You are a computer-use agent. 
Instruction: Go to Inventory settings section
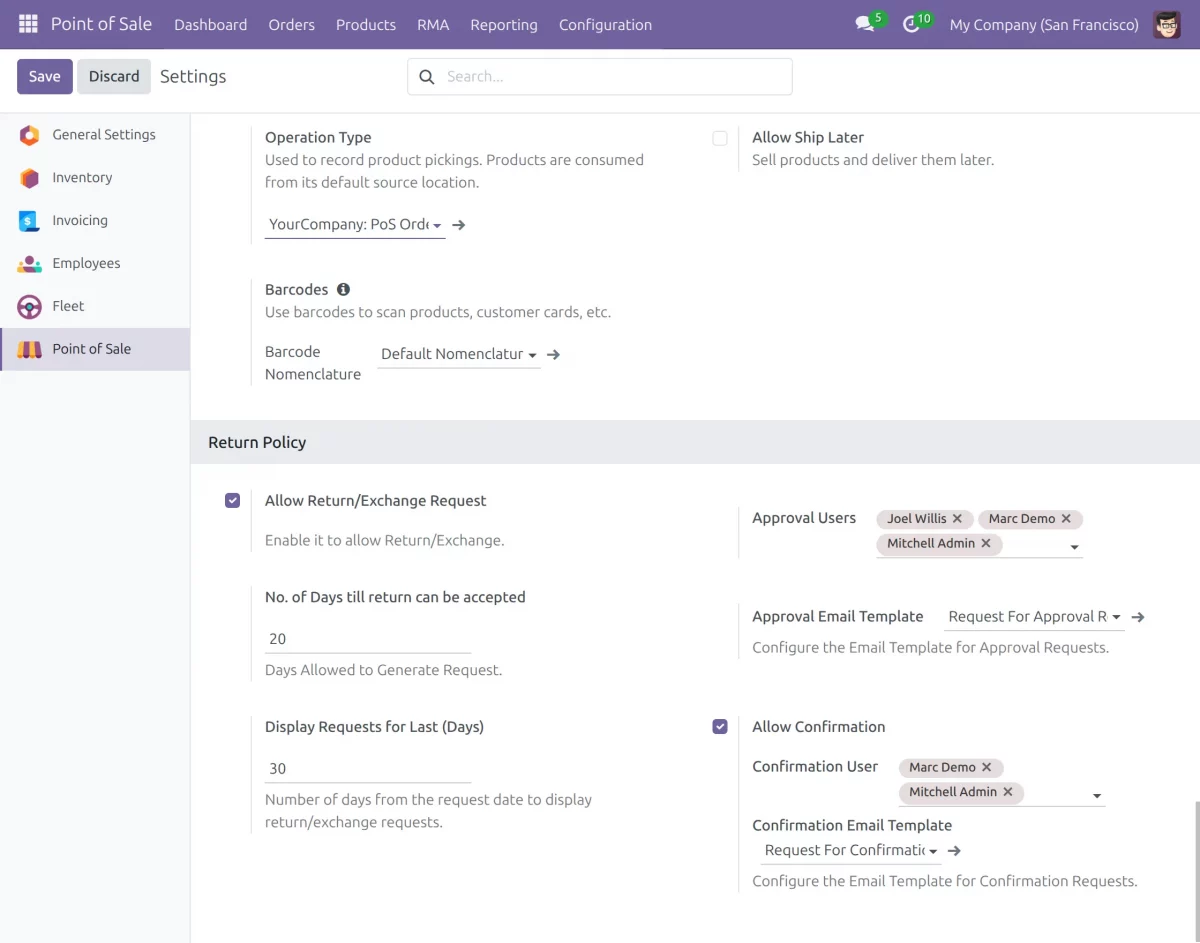coord(82,177)
